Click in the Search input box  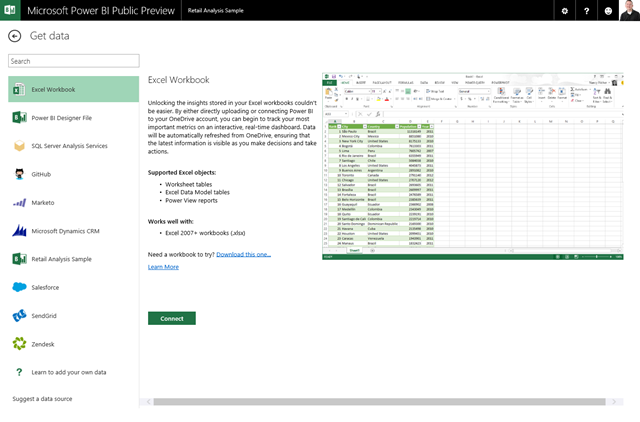(x=73, y=62)
